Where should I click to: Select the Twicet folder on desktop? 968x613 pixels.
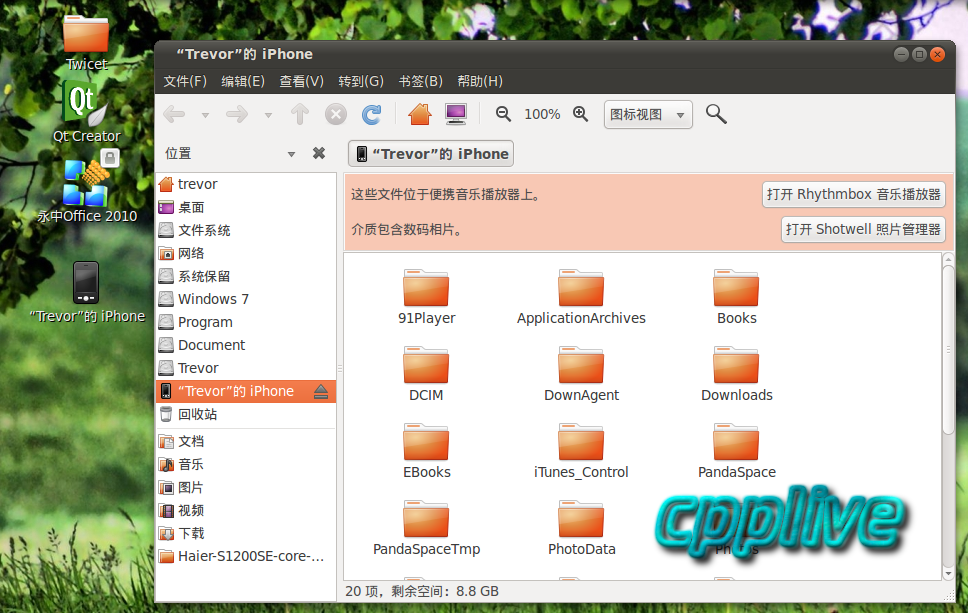(86, 42)
